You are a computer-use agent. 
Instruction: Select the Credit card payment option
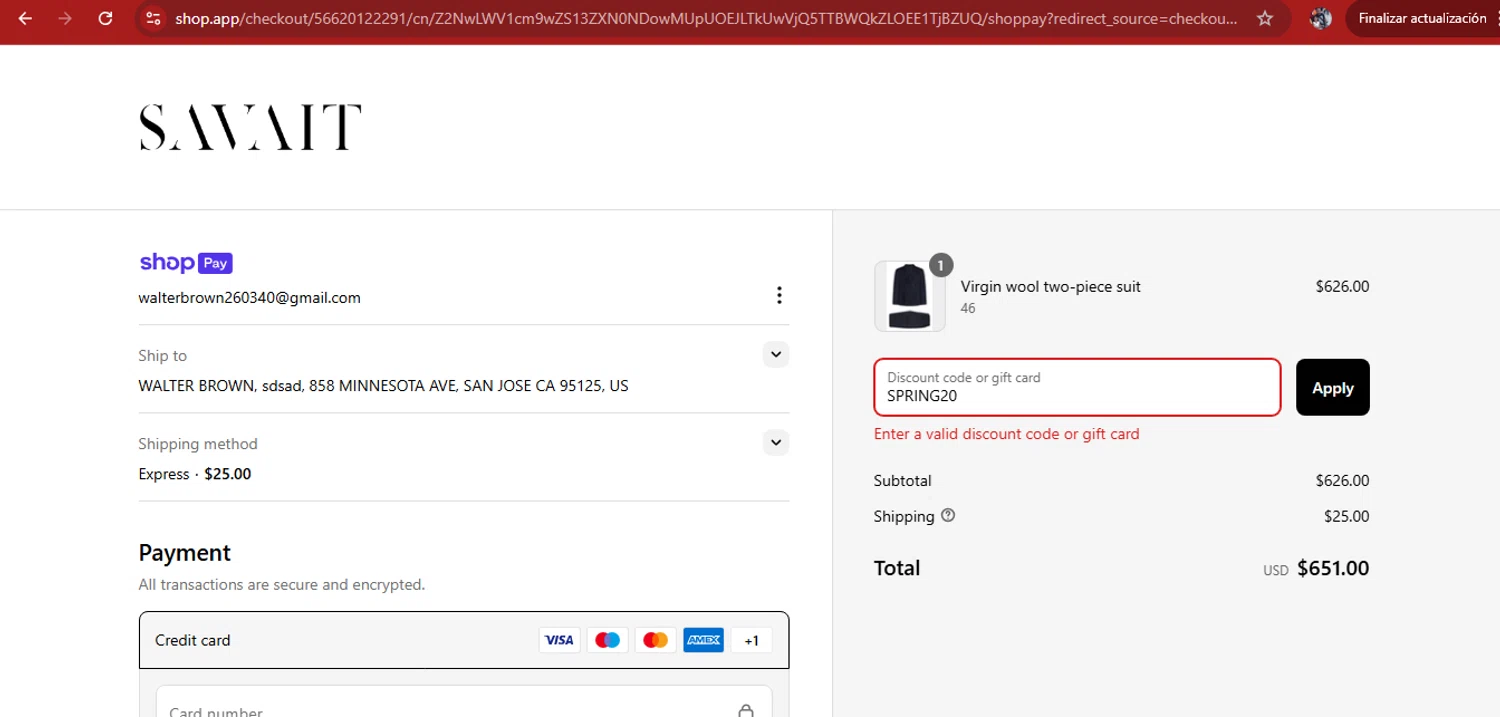pos(464,640)
